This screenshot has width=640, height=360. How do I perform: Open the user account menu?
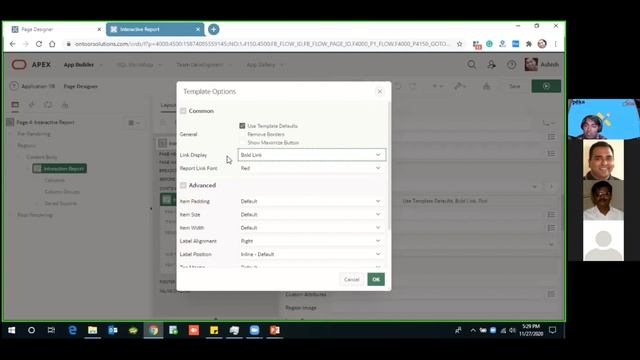(542, 64)
